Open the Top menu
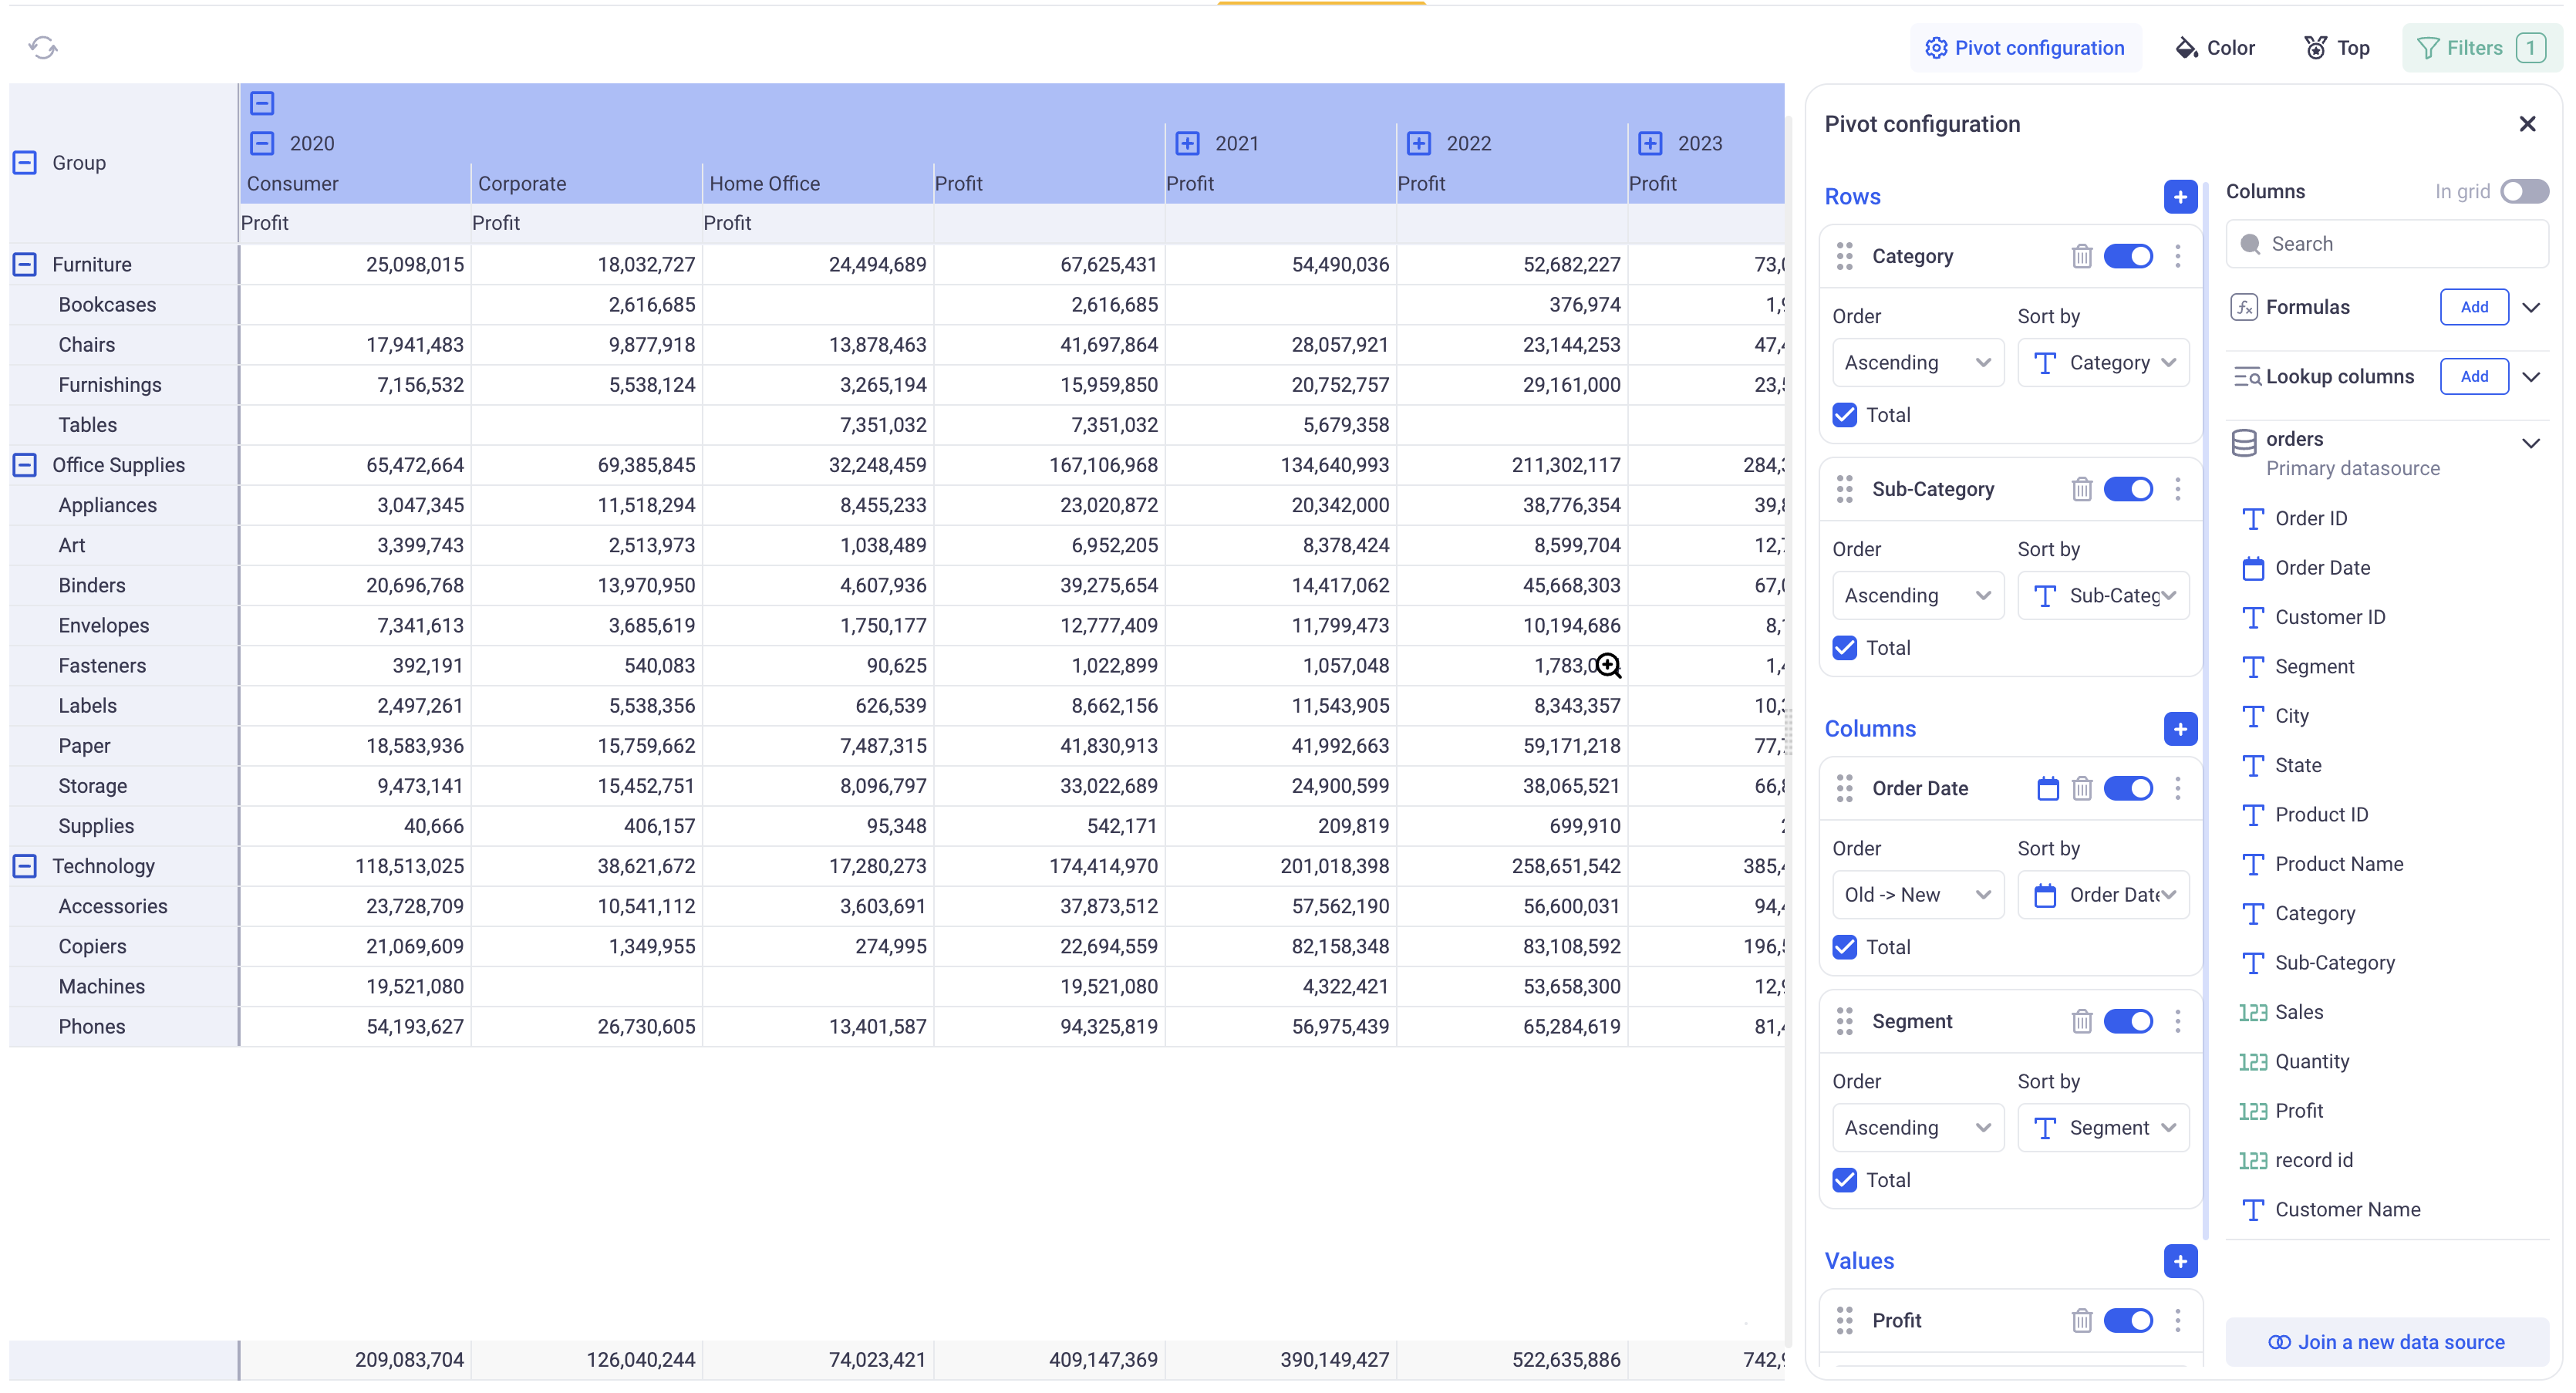 point(2336,48)
